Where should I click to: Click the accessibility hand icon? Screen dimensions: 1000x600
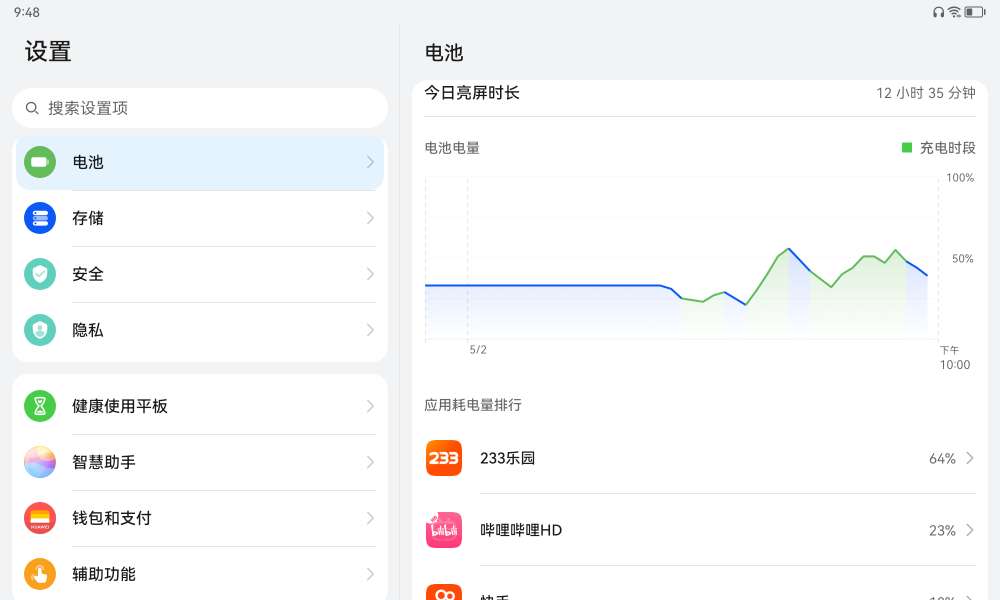(x=40, y=574)
